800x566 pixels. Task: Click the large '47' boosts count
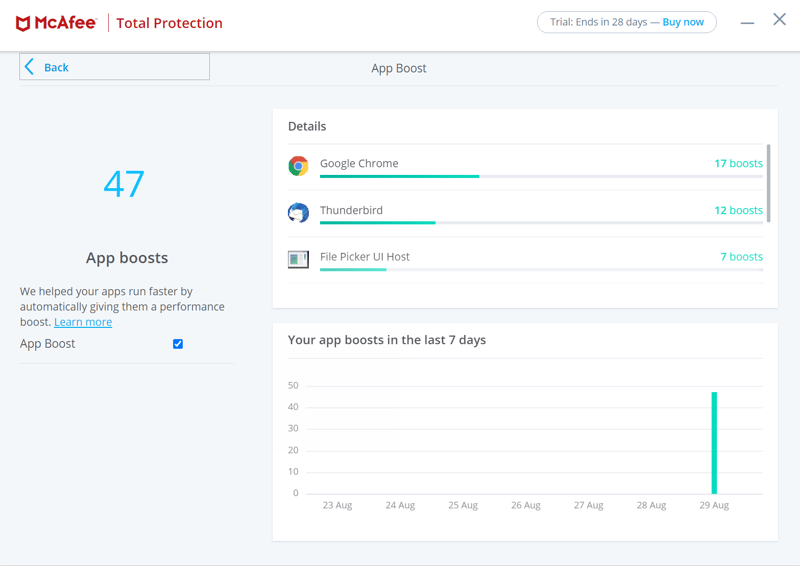[x=124, y=184]
